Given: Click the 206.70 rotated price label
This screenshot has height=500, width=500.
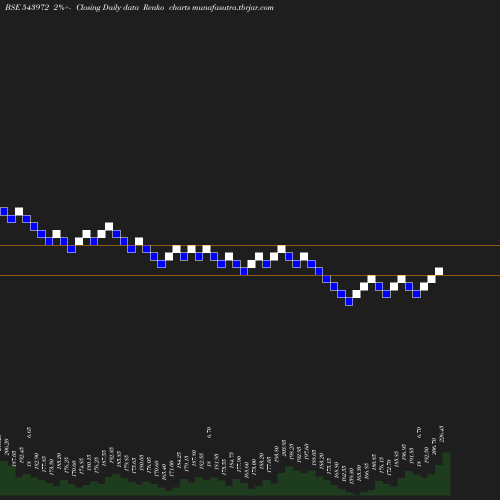Looking at the screenshot, I should [434, 446].
